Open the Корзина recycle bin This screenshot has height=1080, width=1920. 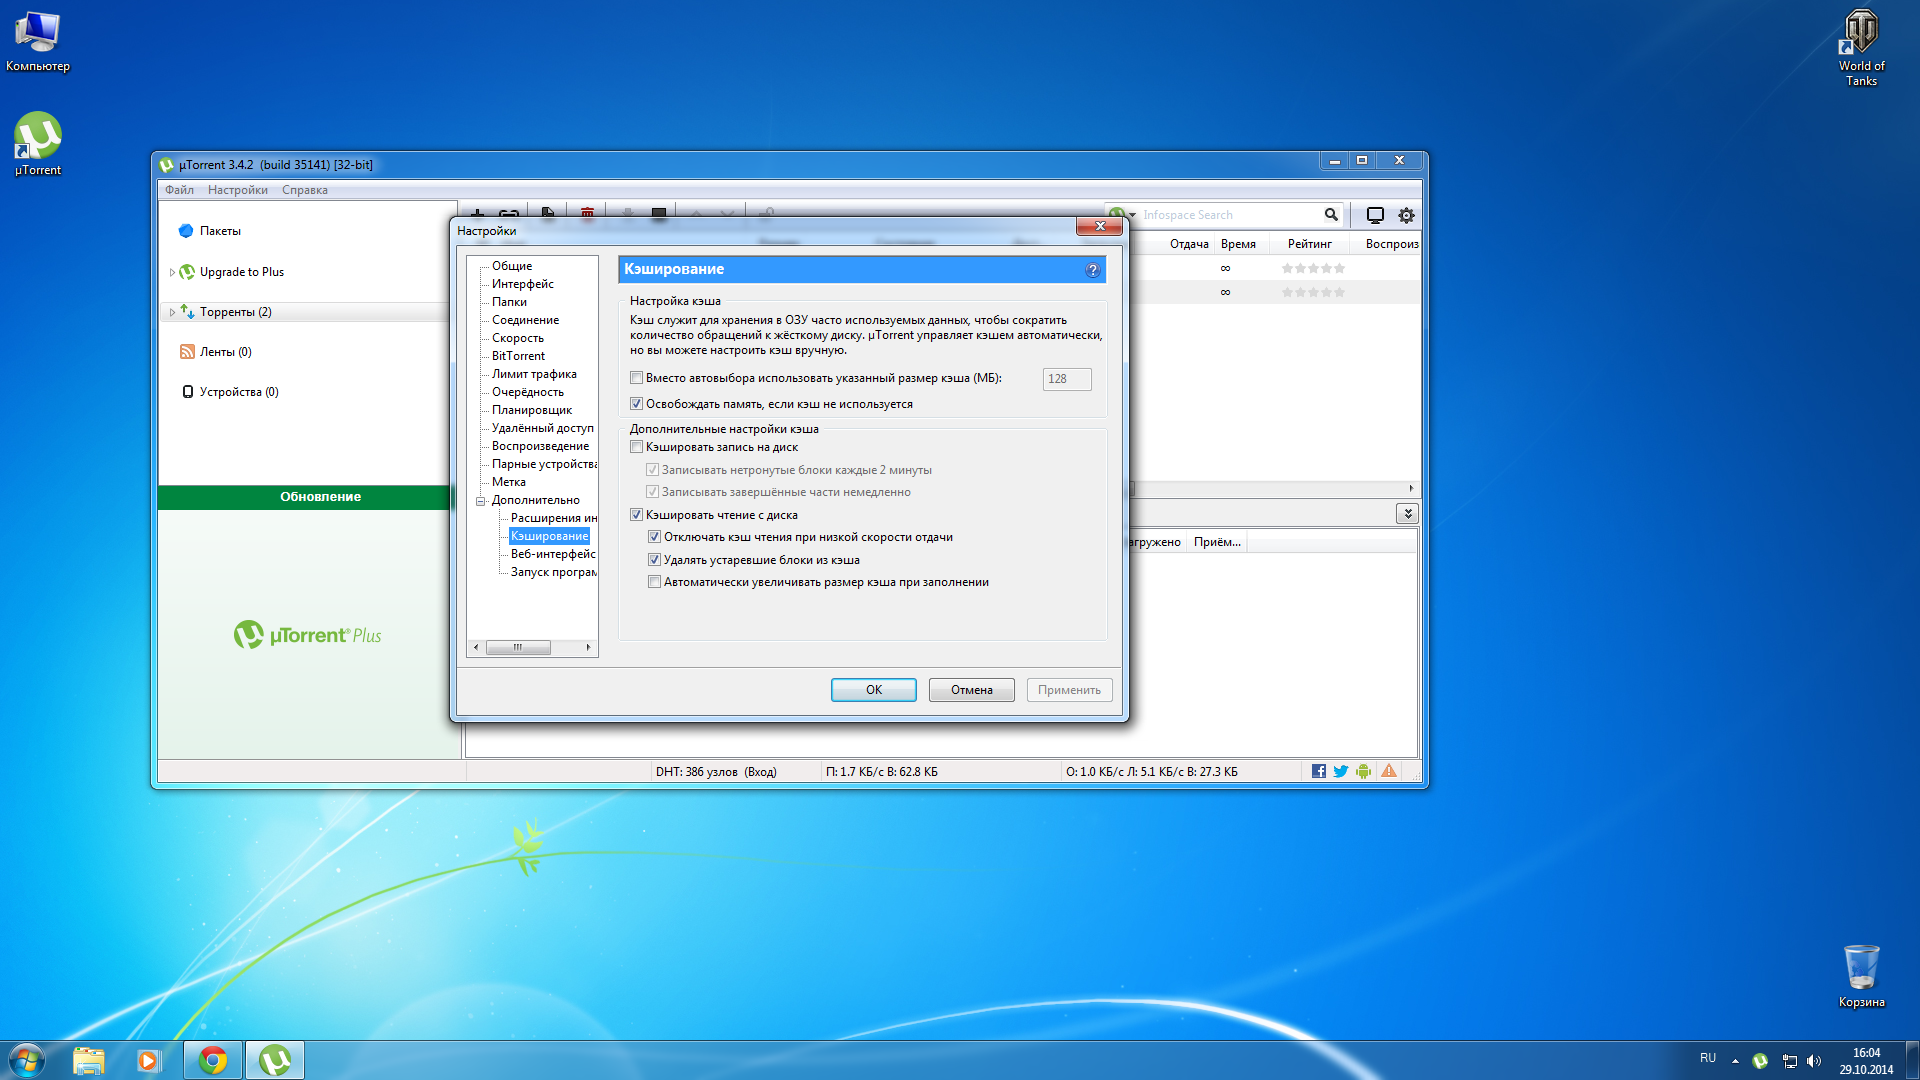(1861, 976)
